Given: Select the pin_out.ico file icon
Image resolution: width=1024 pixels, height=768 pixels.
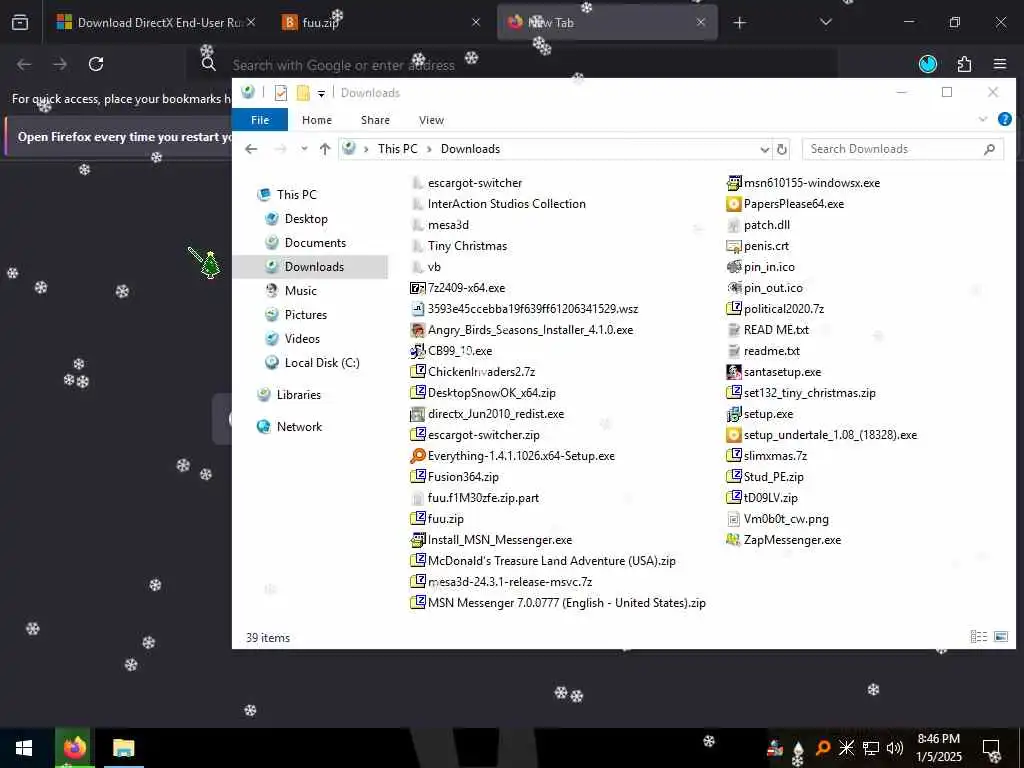Looking at the screenshot, I should pos(734,288).
